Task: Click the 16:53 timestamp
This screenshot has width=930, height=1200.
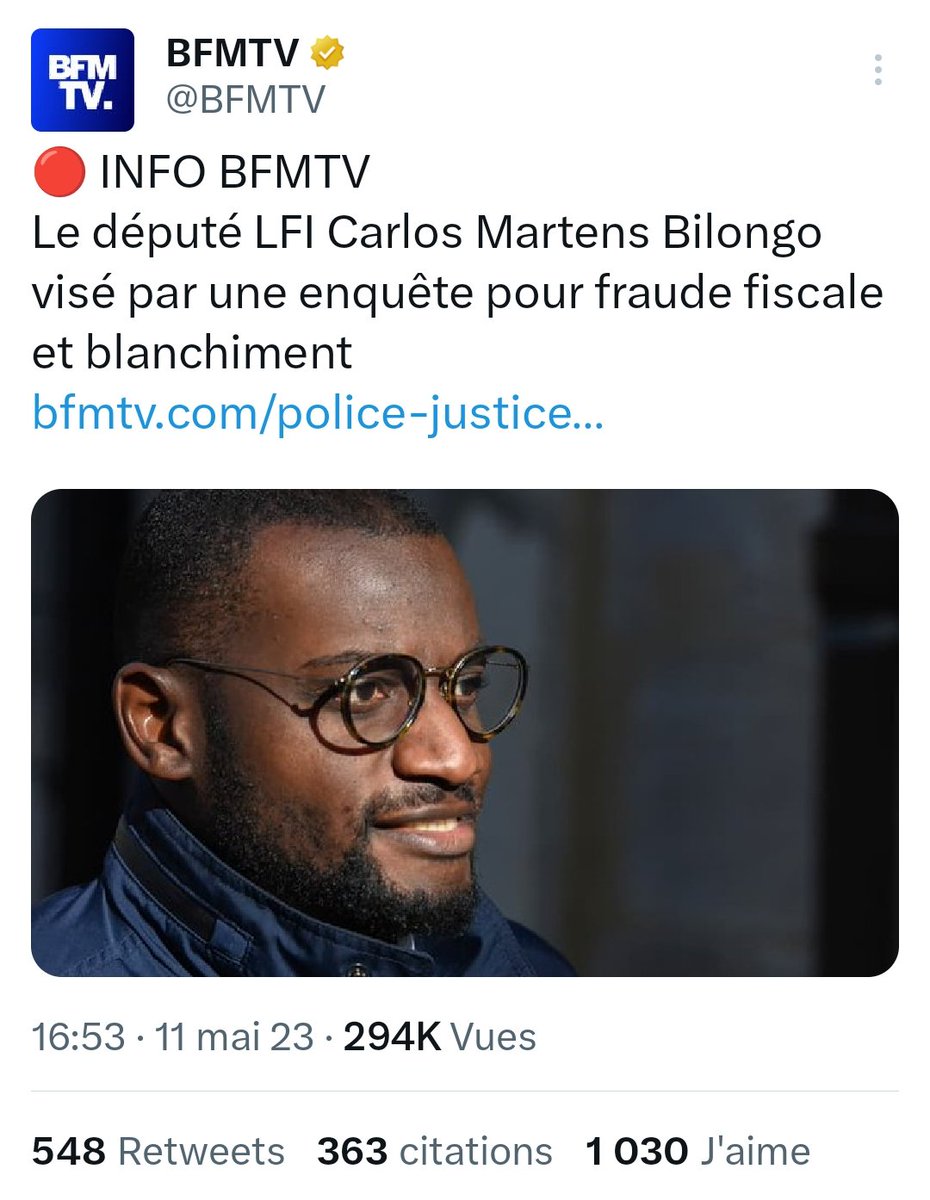Action: pyautogui.click(x=78, y=1036)
